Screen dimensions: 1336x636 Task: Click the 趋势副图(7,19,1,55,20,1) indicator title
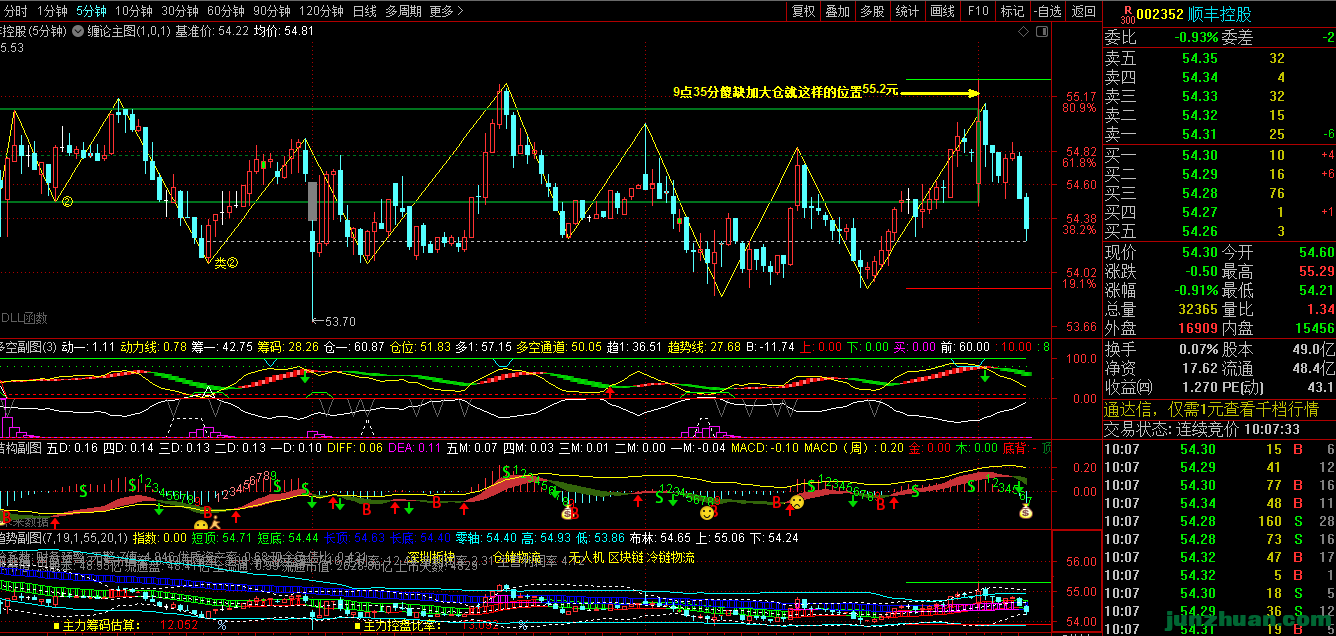click(63, 538)
